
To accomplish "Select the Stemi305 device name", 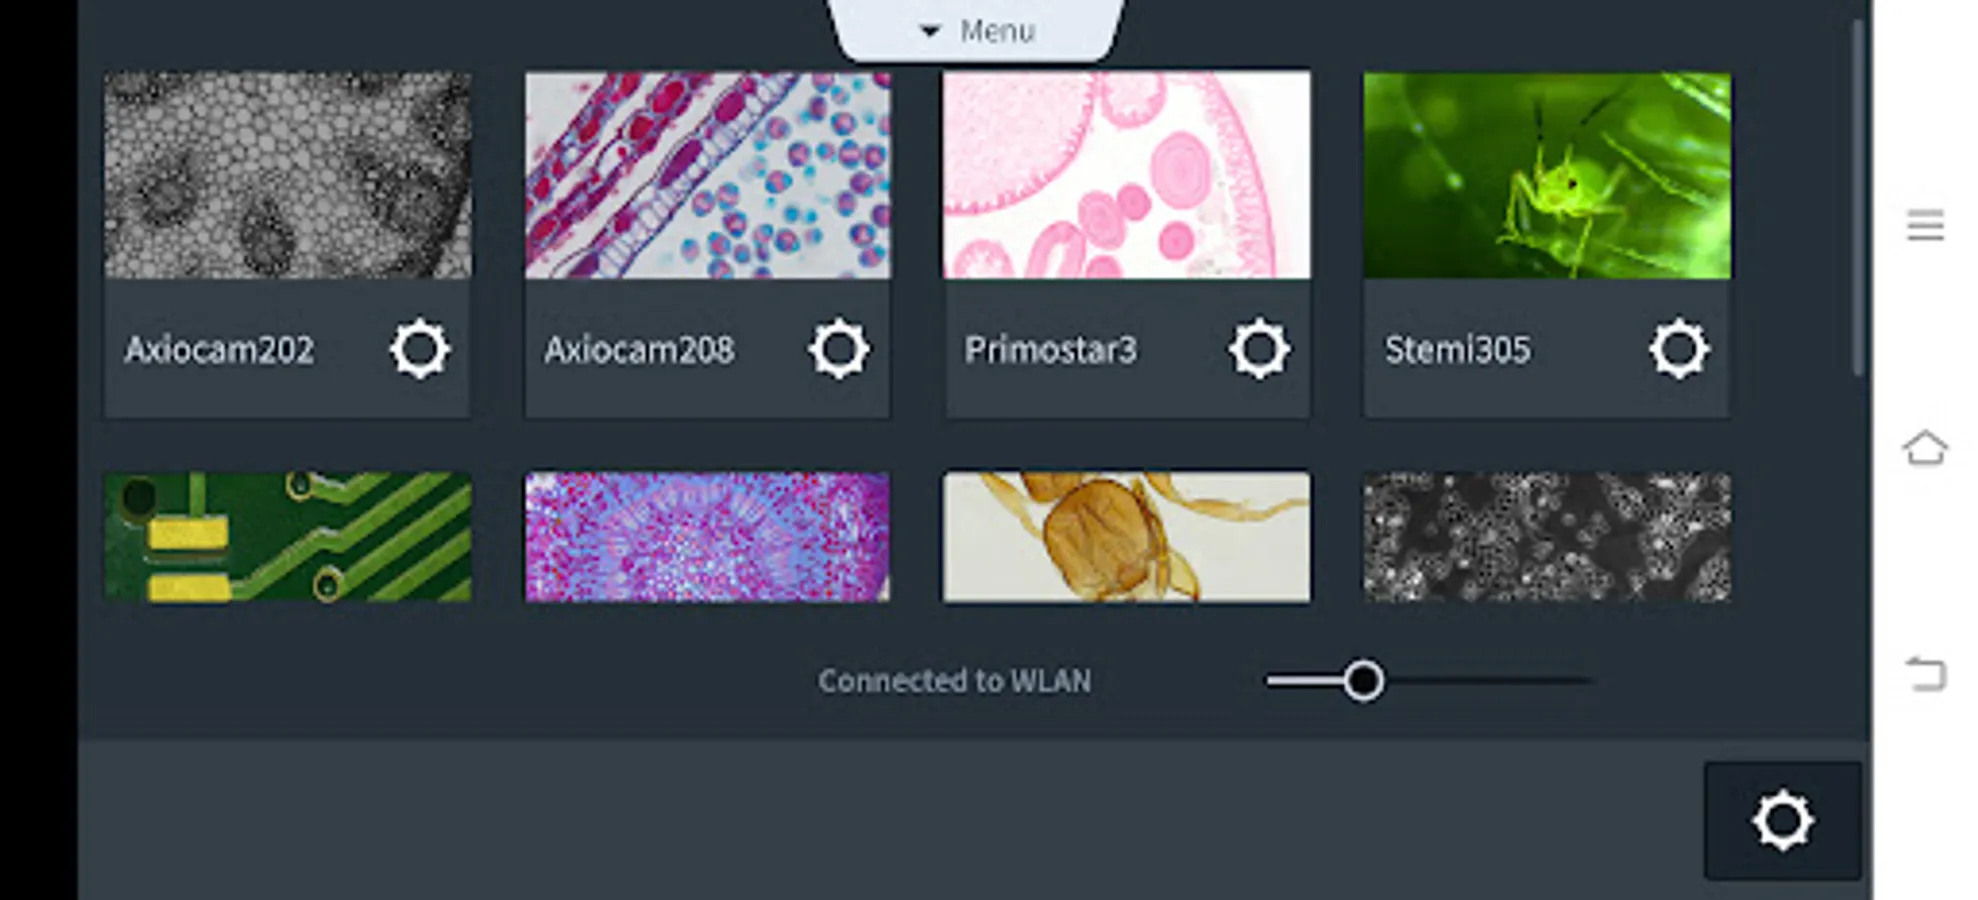I will pyautogui.click(x=1457, y=350).
